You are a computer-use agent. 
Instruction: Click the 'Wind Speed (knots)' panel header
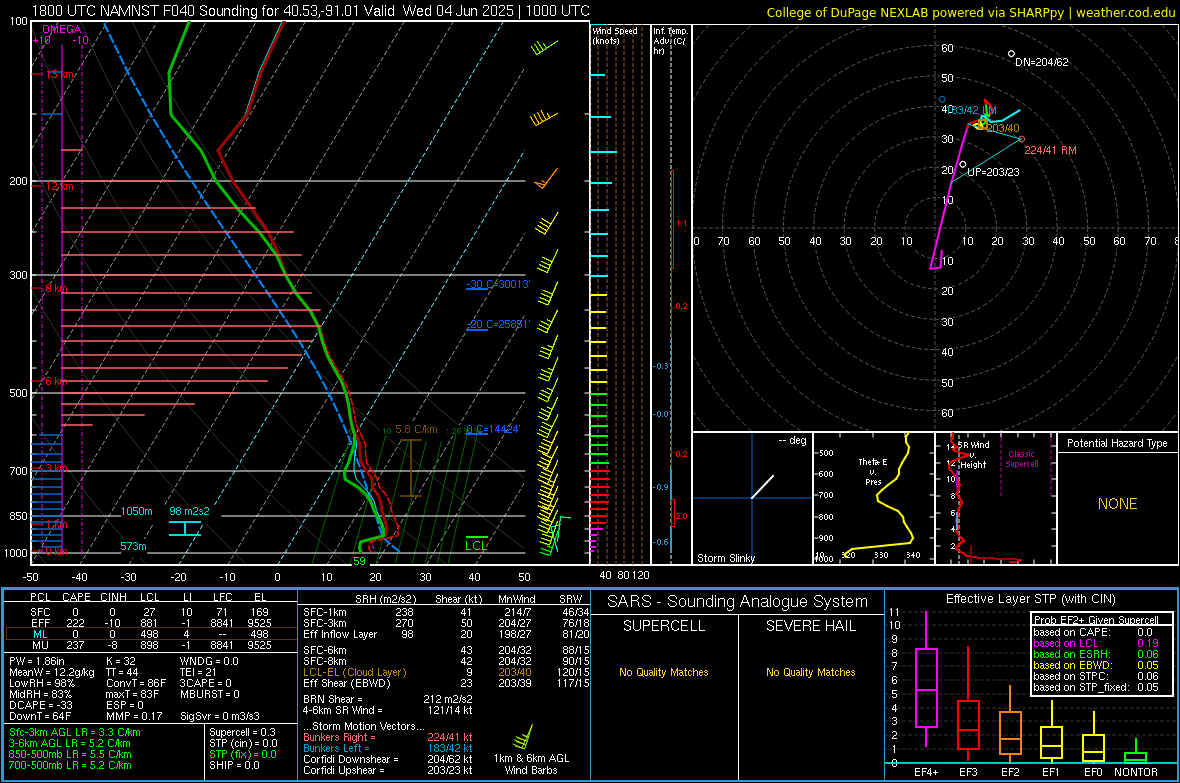tap(615, 35)
